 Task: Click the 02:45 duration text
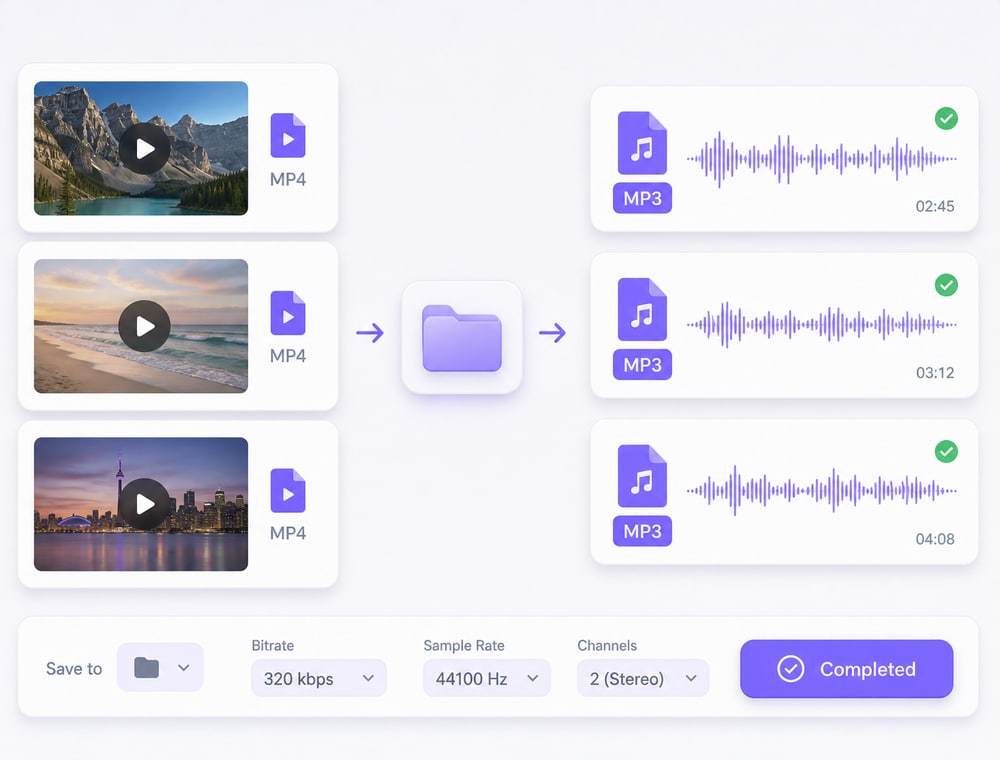935,206
